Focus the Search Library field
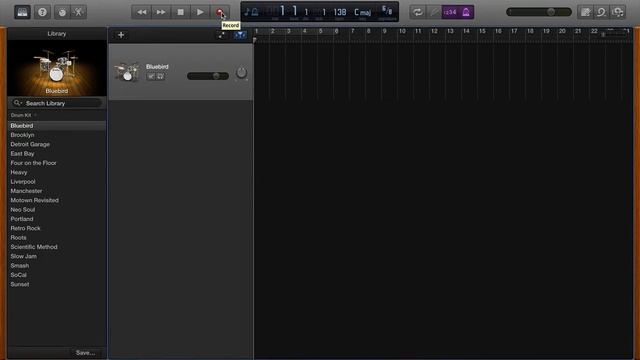Screen dimensions: 640x360 click(x=57, y=103)
